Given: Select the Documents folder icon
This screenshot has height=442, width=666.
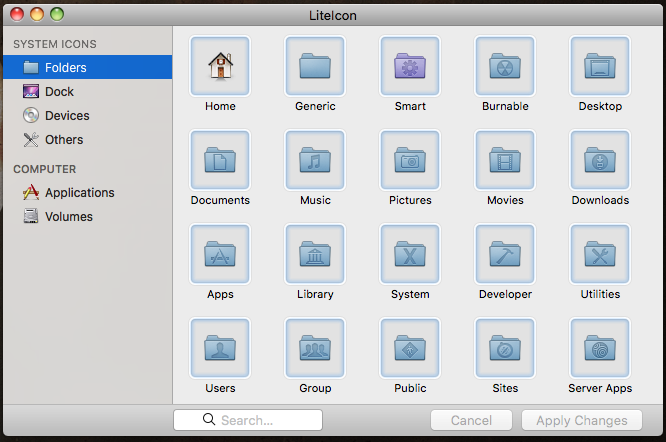Looking at the screenshot, I should 220,160.
